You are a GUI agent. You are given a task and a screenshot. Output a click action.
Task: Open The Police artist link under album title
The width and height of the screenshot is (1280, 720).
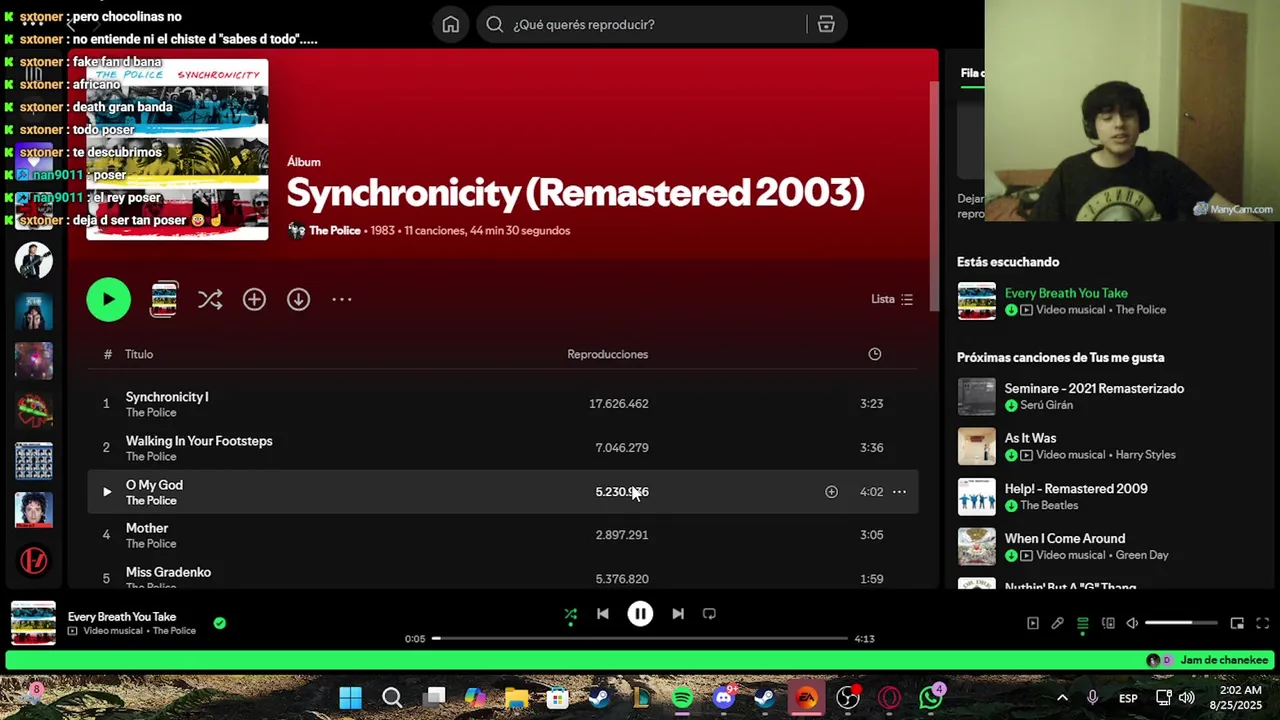334,230
